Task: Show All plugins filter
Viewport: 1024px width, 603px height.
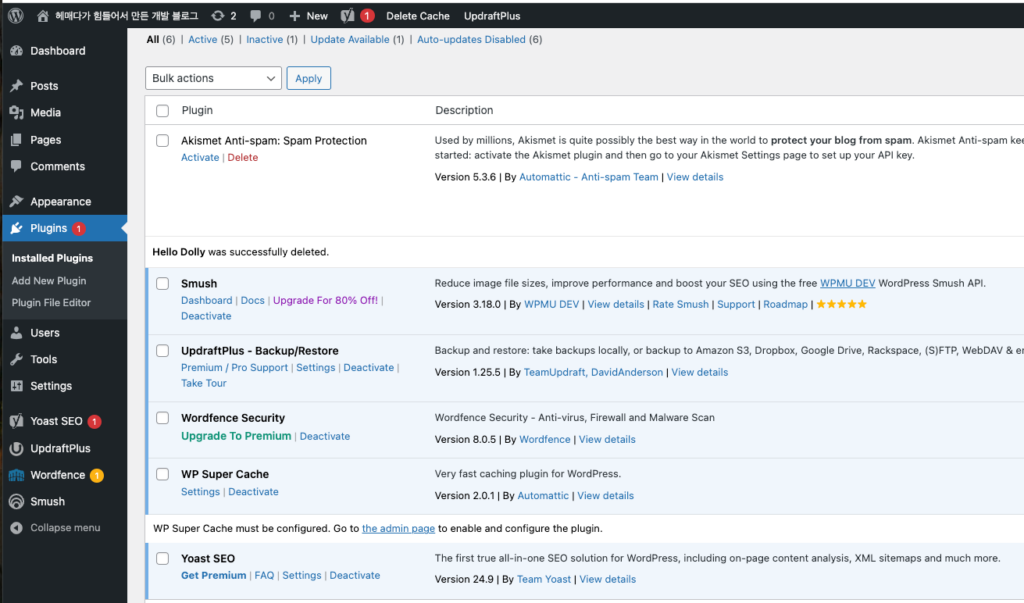Action: pyautogui.click(x=153, y=39)
